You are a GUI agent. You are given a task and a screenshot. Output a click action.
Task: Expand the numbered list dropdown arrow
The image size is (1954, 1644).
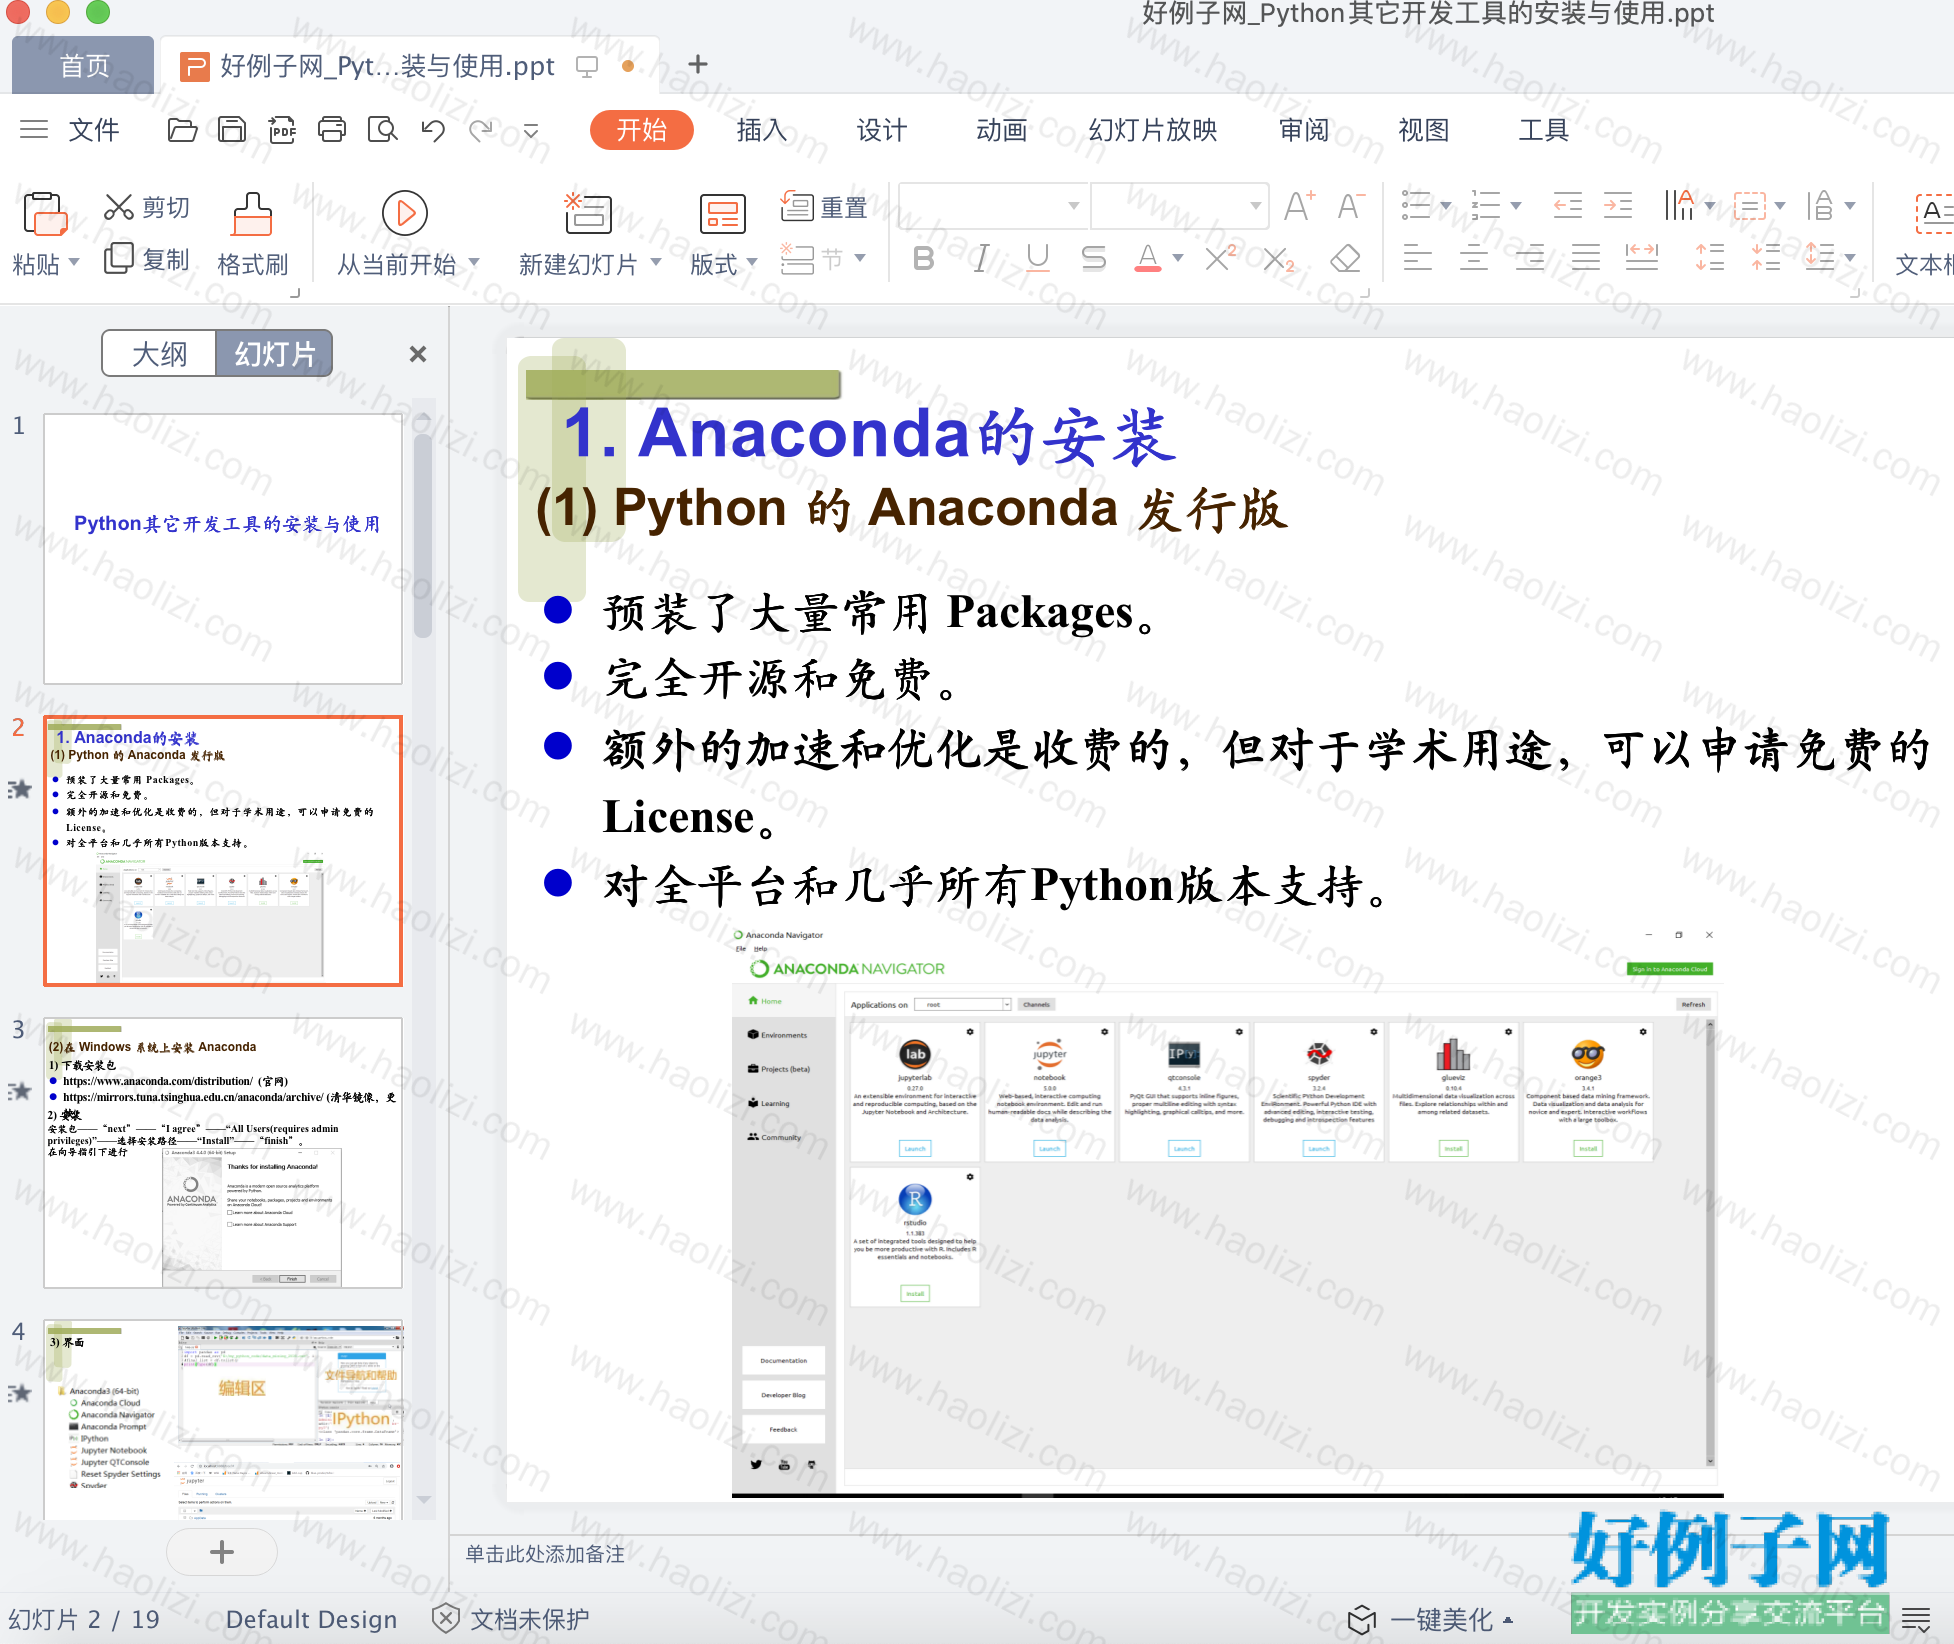pyautogui.click(x=1515, y=206)
